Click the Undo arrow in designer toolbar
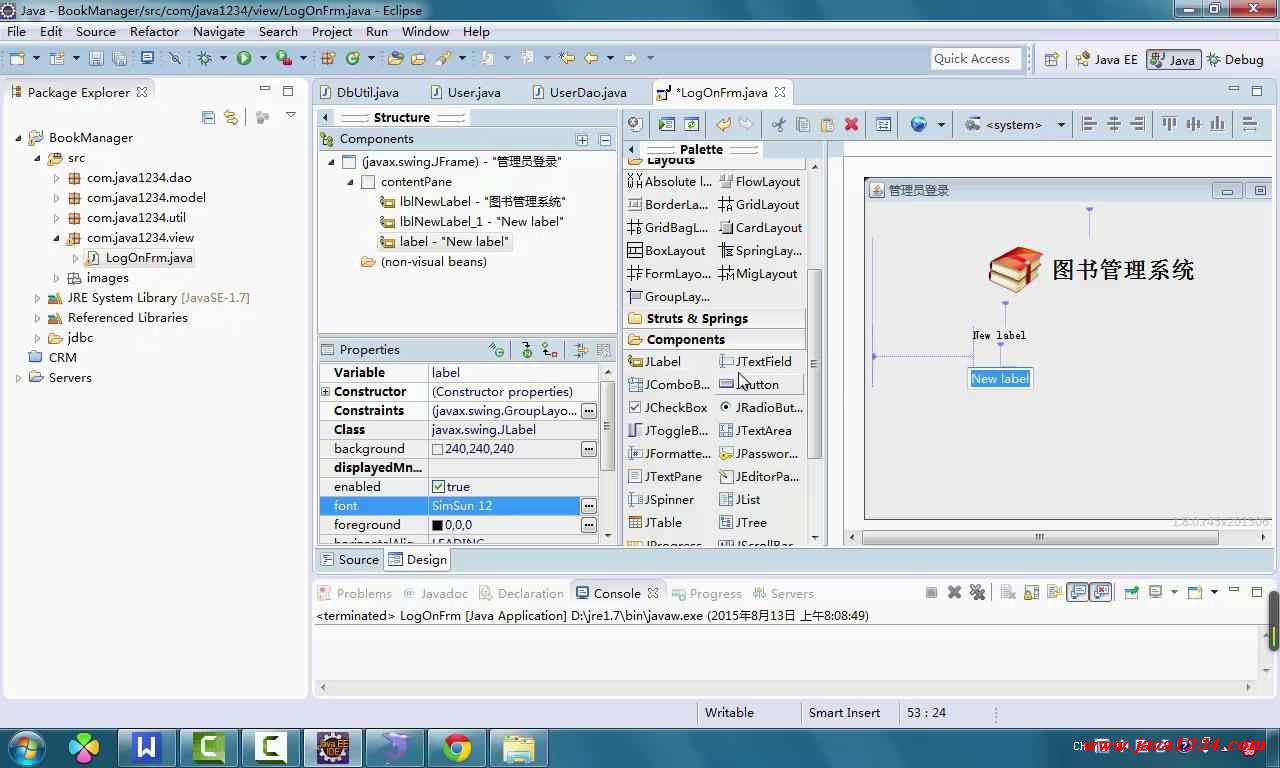The height and width of the screenshot is (768, 1280). (x=723, y=124)
